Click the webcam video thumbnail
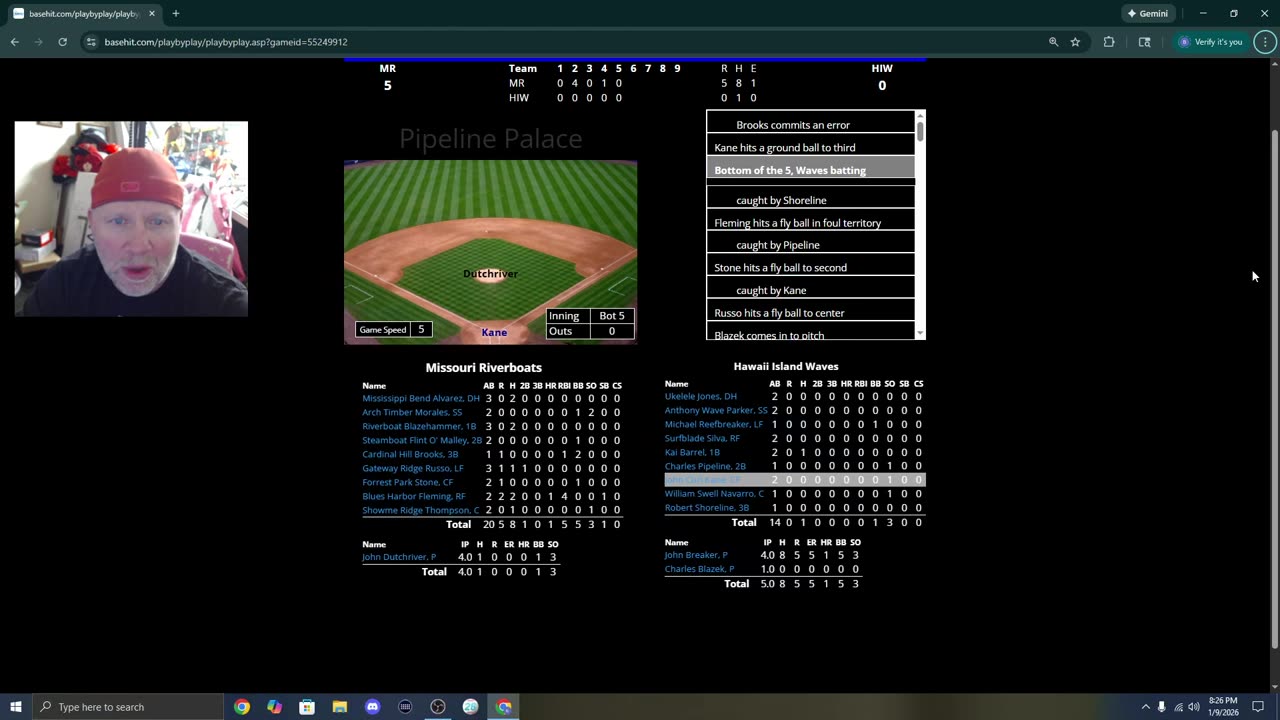The width and height of the screenshot is (1280, 720). tap(131, 219)
